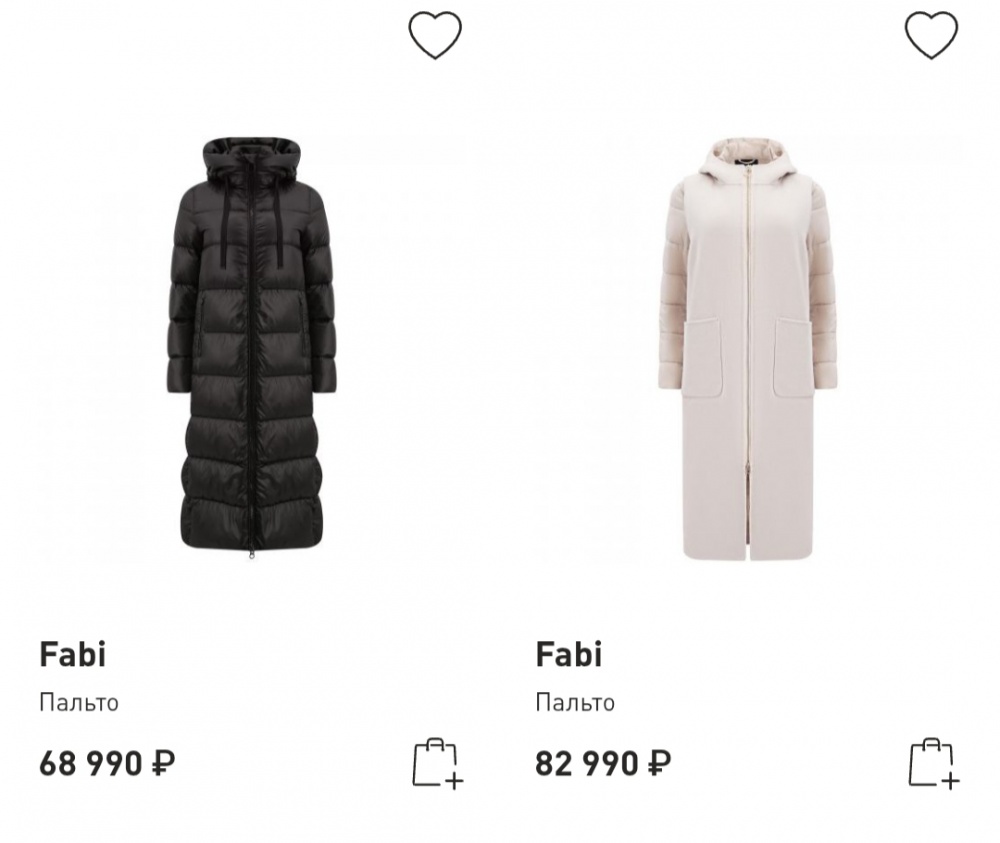Favorite the black Fabi puffer coat
This screenshot has width=1000, height=843.
[435, 36]
